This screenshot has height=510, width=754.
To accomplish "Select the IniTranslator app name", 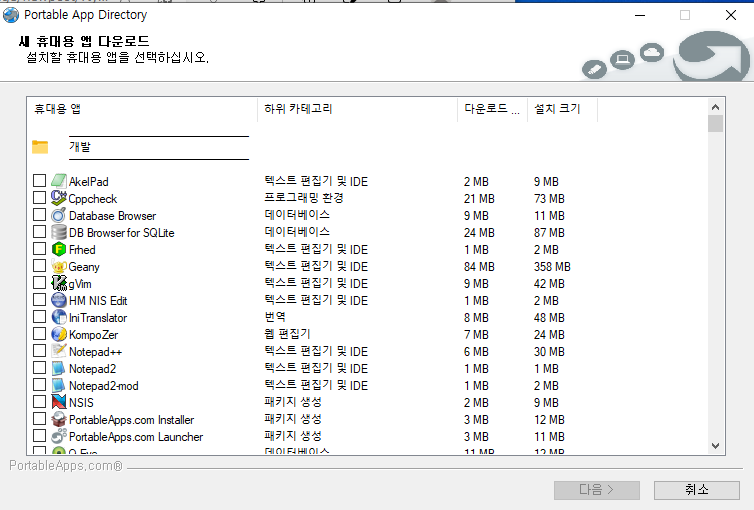I will [98, 318].
